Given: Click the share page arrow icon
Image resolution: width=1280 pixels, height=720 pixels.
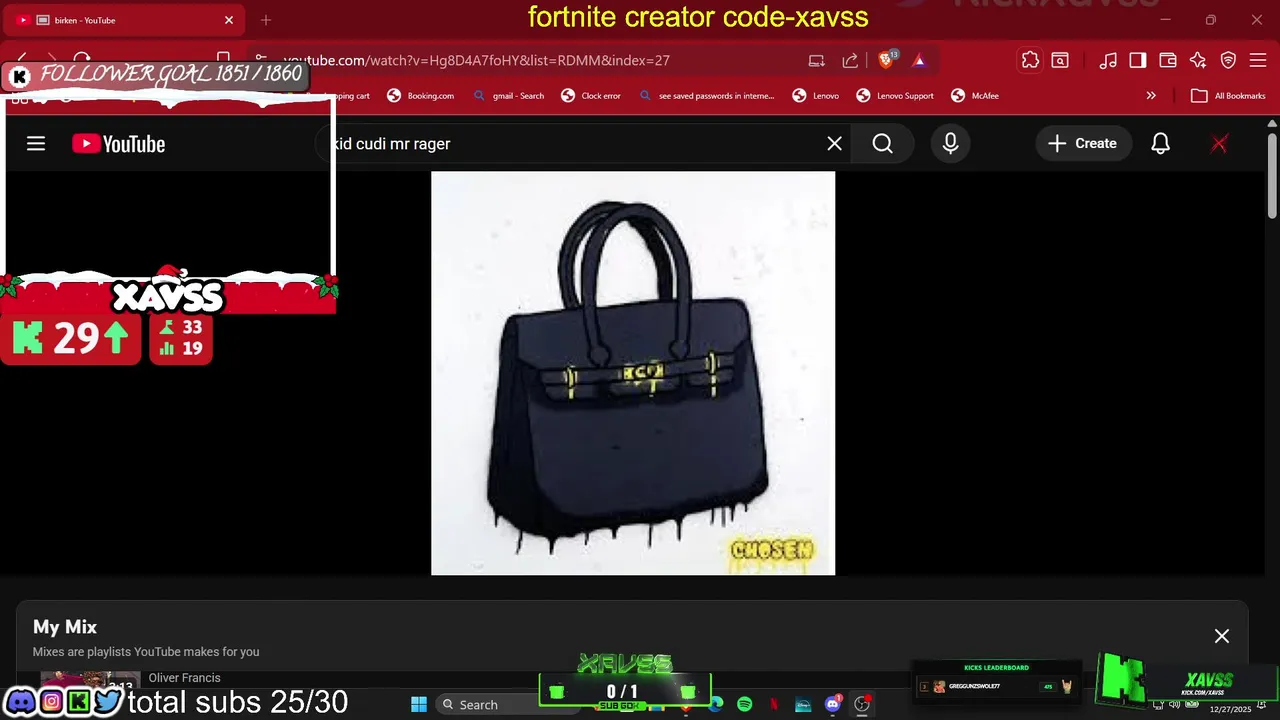Looking at the screenshot, I should (850, 60).
